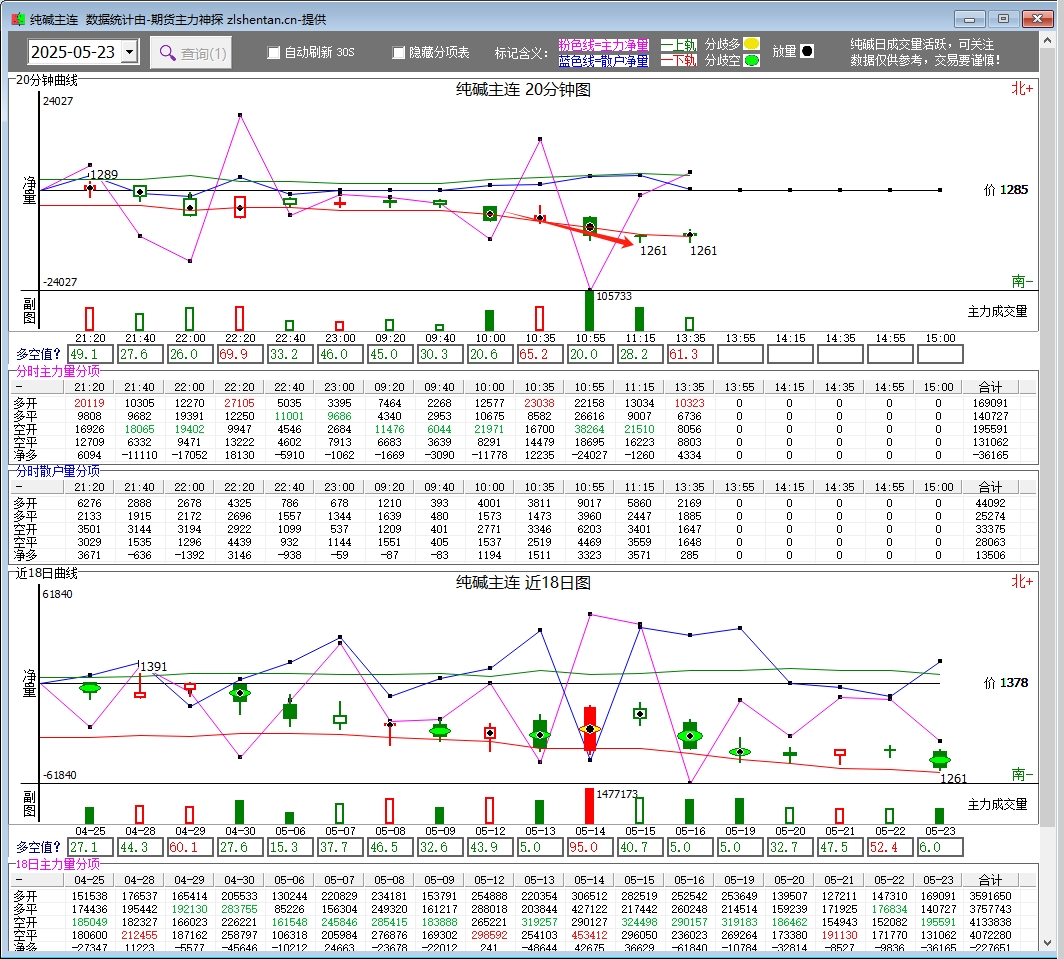Toggle the 隐藏分项表 checkbox
The height and width of the screenshot is (959, 1064).
coord(398,52)
